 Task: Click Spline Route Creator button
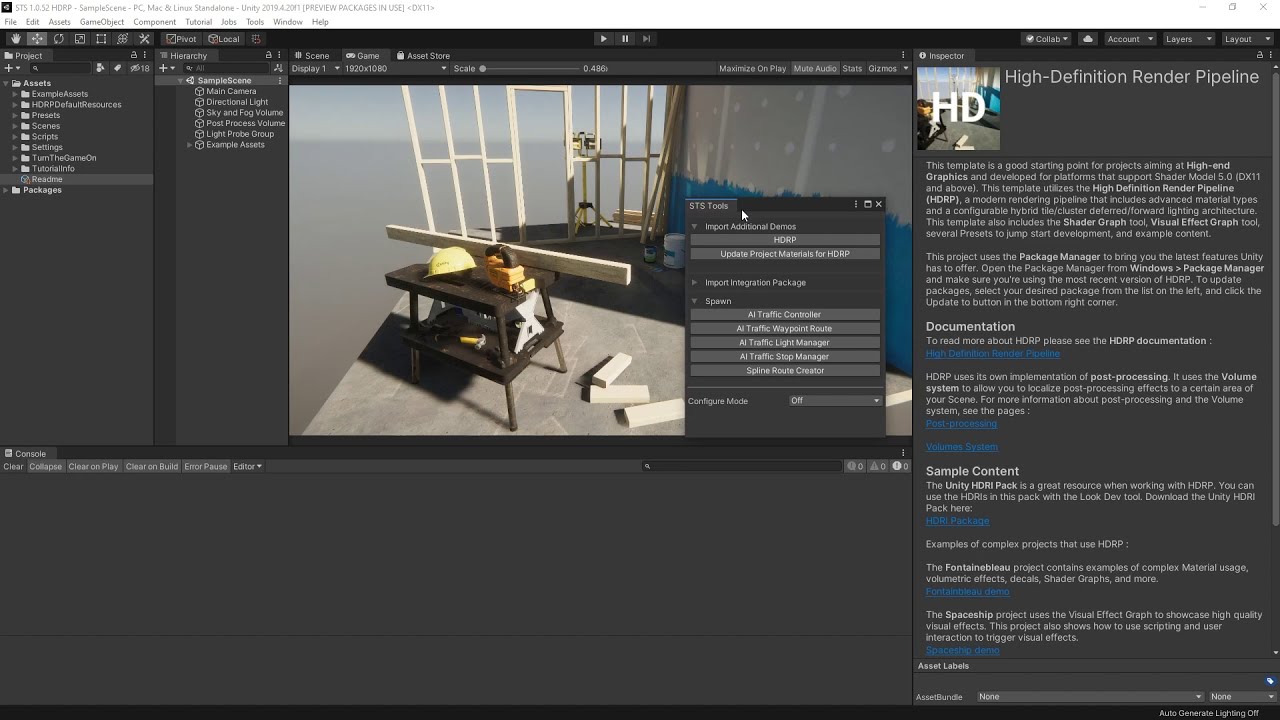(785, 371)
